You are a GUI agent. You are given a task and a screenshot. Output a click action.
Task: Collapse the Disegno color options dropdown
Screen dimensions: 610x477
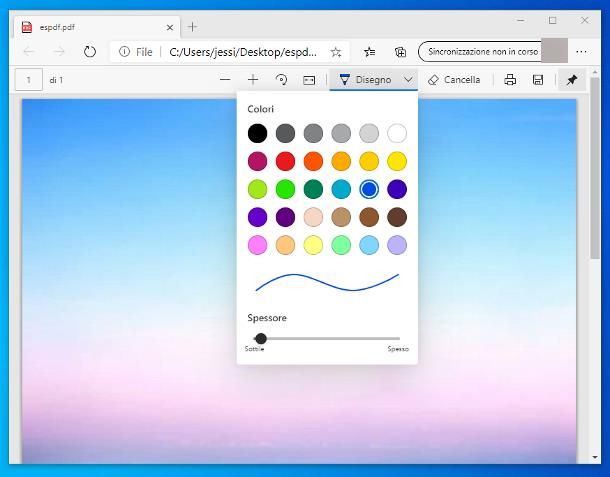click(408, 80)
